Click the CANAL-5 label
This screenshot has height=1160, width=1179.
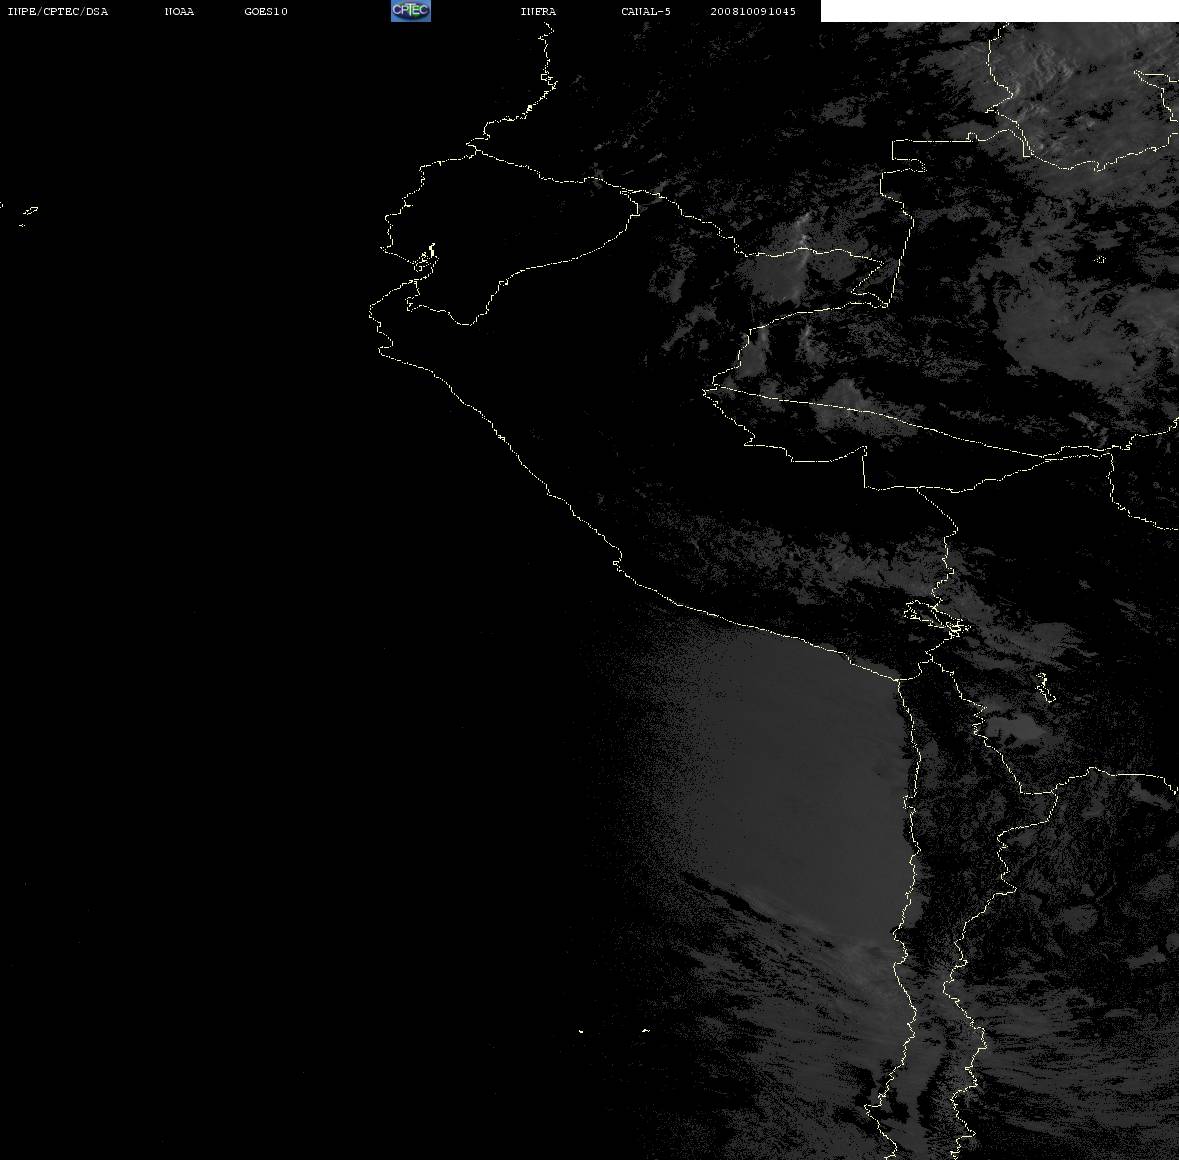646,11
